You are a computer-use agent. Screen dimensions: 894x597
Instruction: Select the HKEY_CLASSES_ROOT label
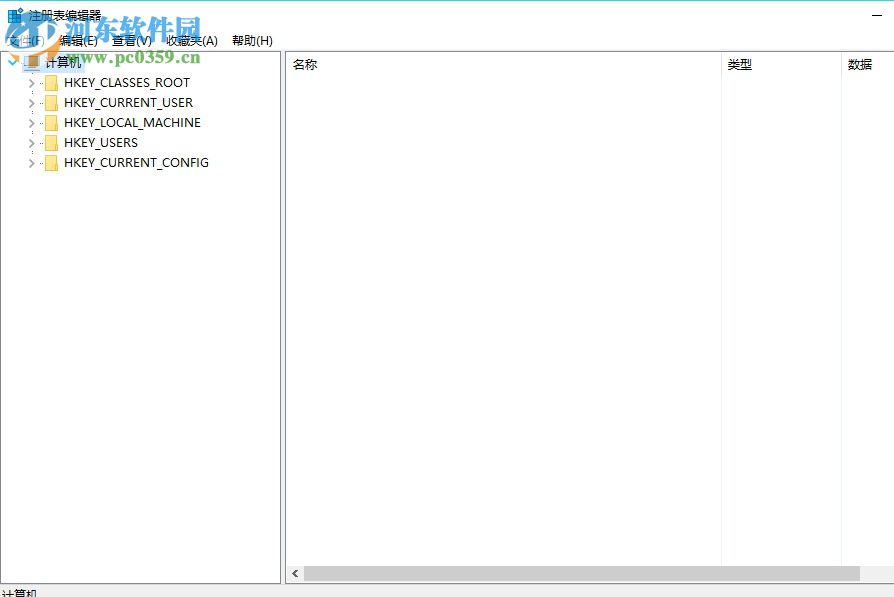point(127,83)
